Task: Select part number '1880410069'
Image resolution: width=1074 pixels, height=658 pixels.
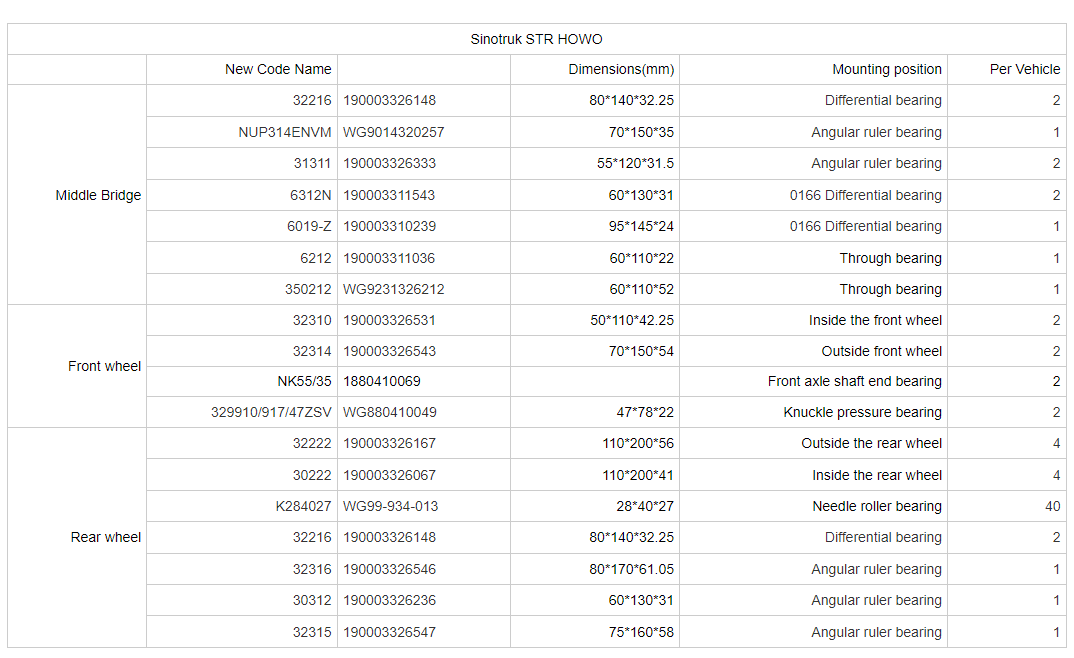Action: 382,381
